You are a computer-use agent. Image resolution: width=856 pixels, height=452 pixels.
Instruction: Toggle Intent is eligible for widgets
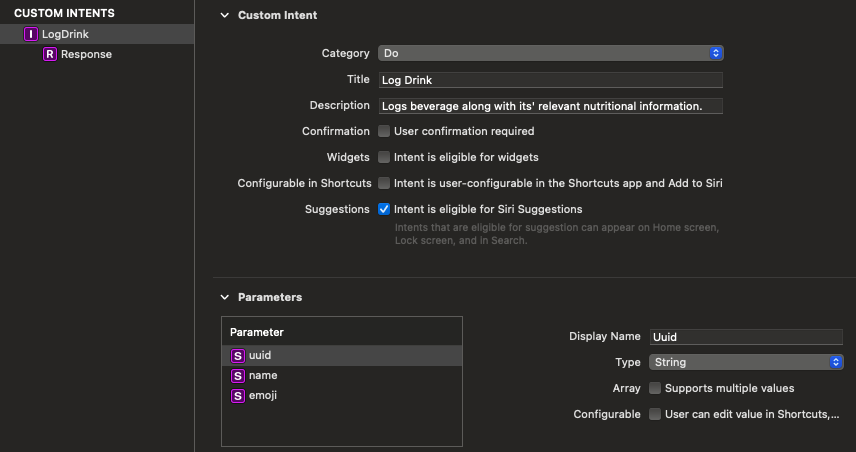tap(384, 157)
